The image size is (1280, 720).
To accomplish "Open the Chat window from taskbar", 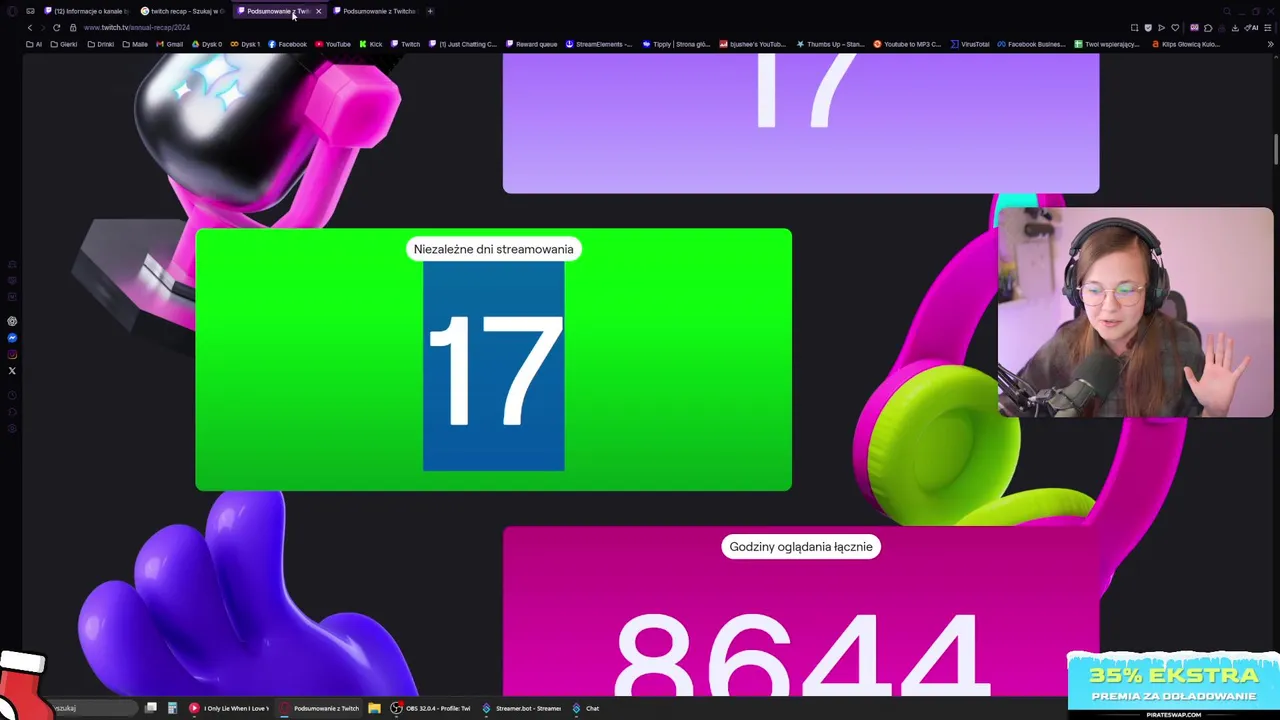I will pos(586,708).
